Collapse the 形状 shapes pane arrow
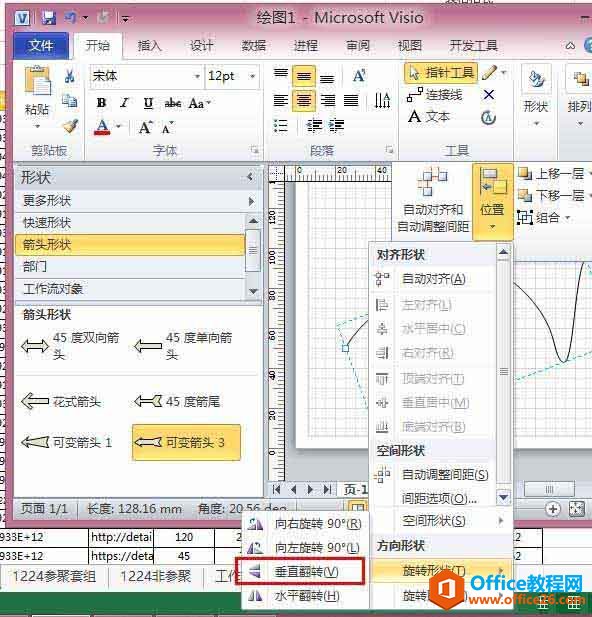This screenshot has width=592, height=617. [x=250, y=177]
